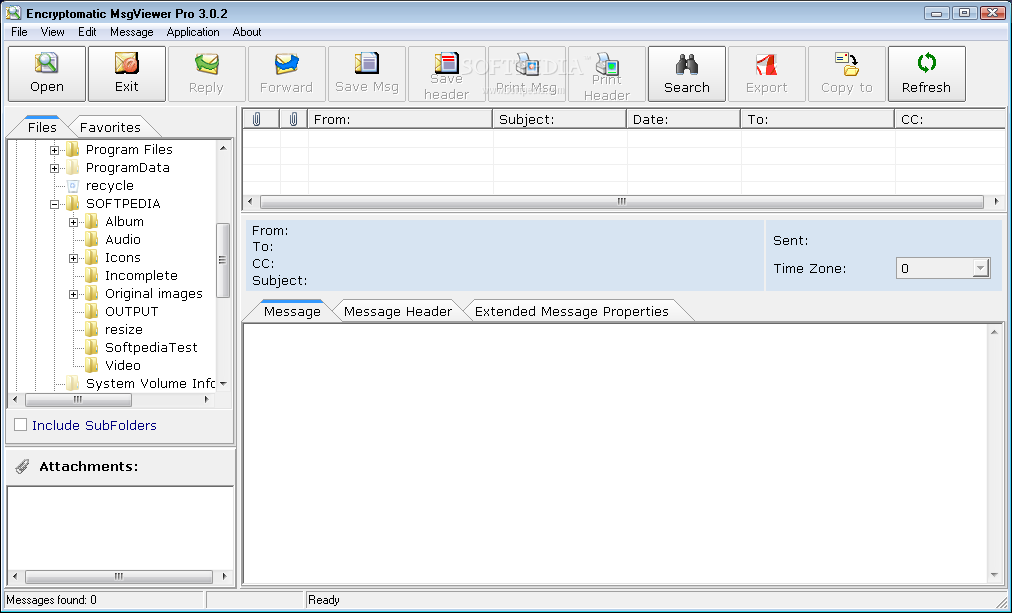
Task: Click inside the message body pane
Action: pyautogui.click(x=616, y=454)
